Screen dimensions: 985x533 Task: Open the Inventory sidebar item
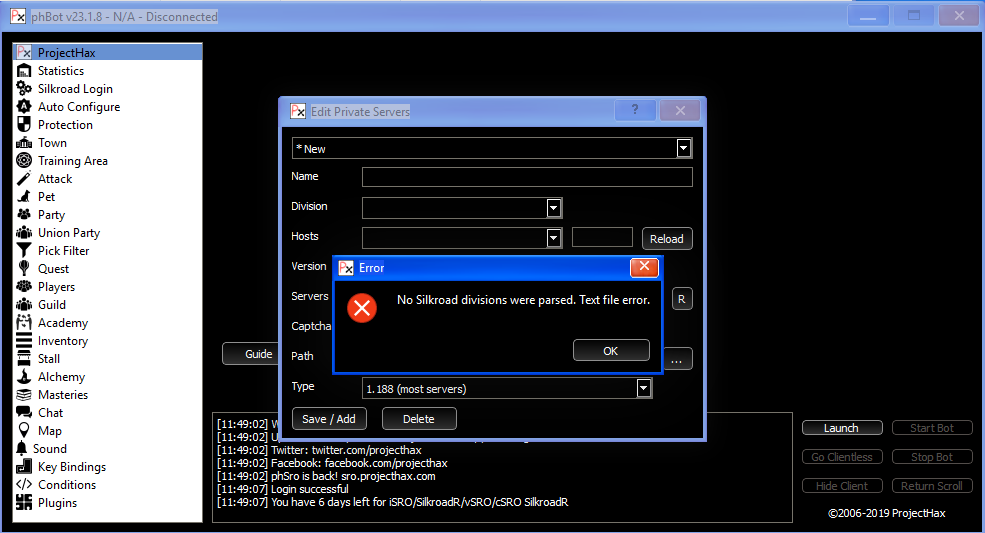63,341
